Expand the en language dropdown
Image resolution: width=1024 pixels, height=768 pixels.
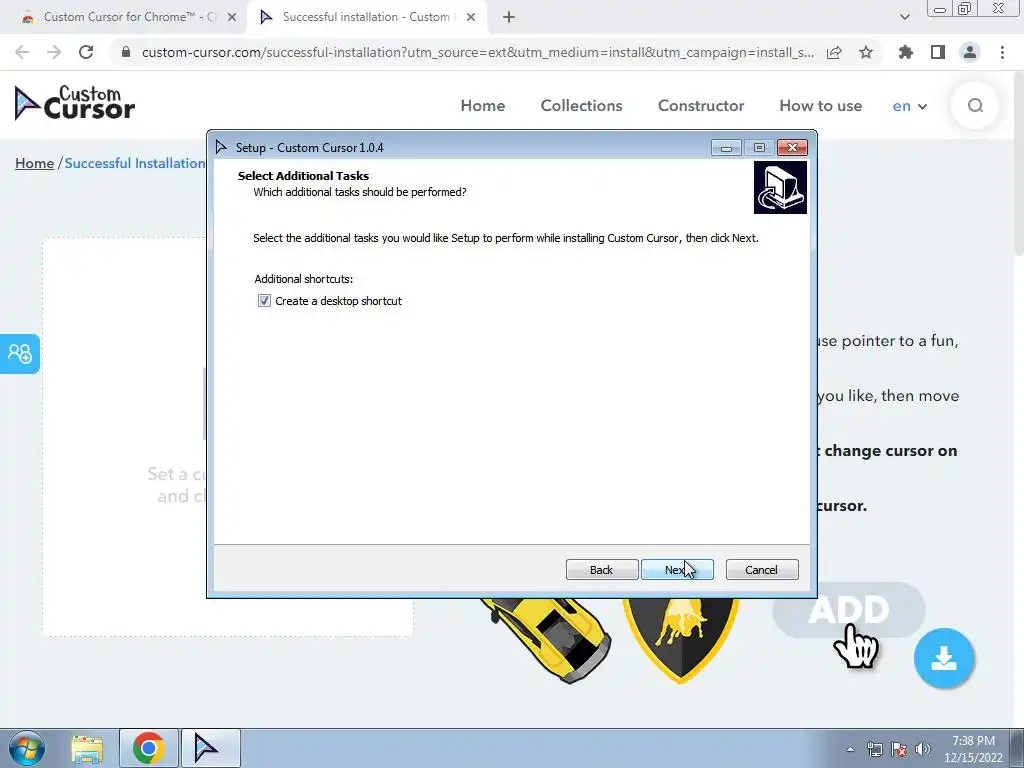pos(909,106)
